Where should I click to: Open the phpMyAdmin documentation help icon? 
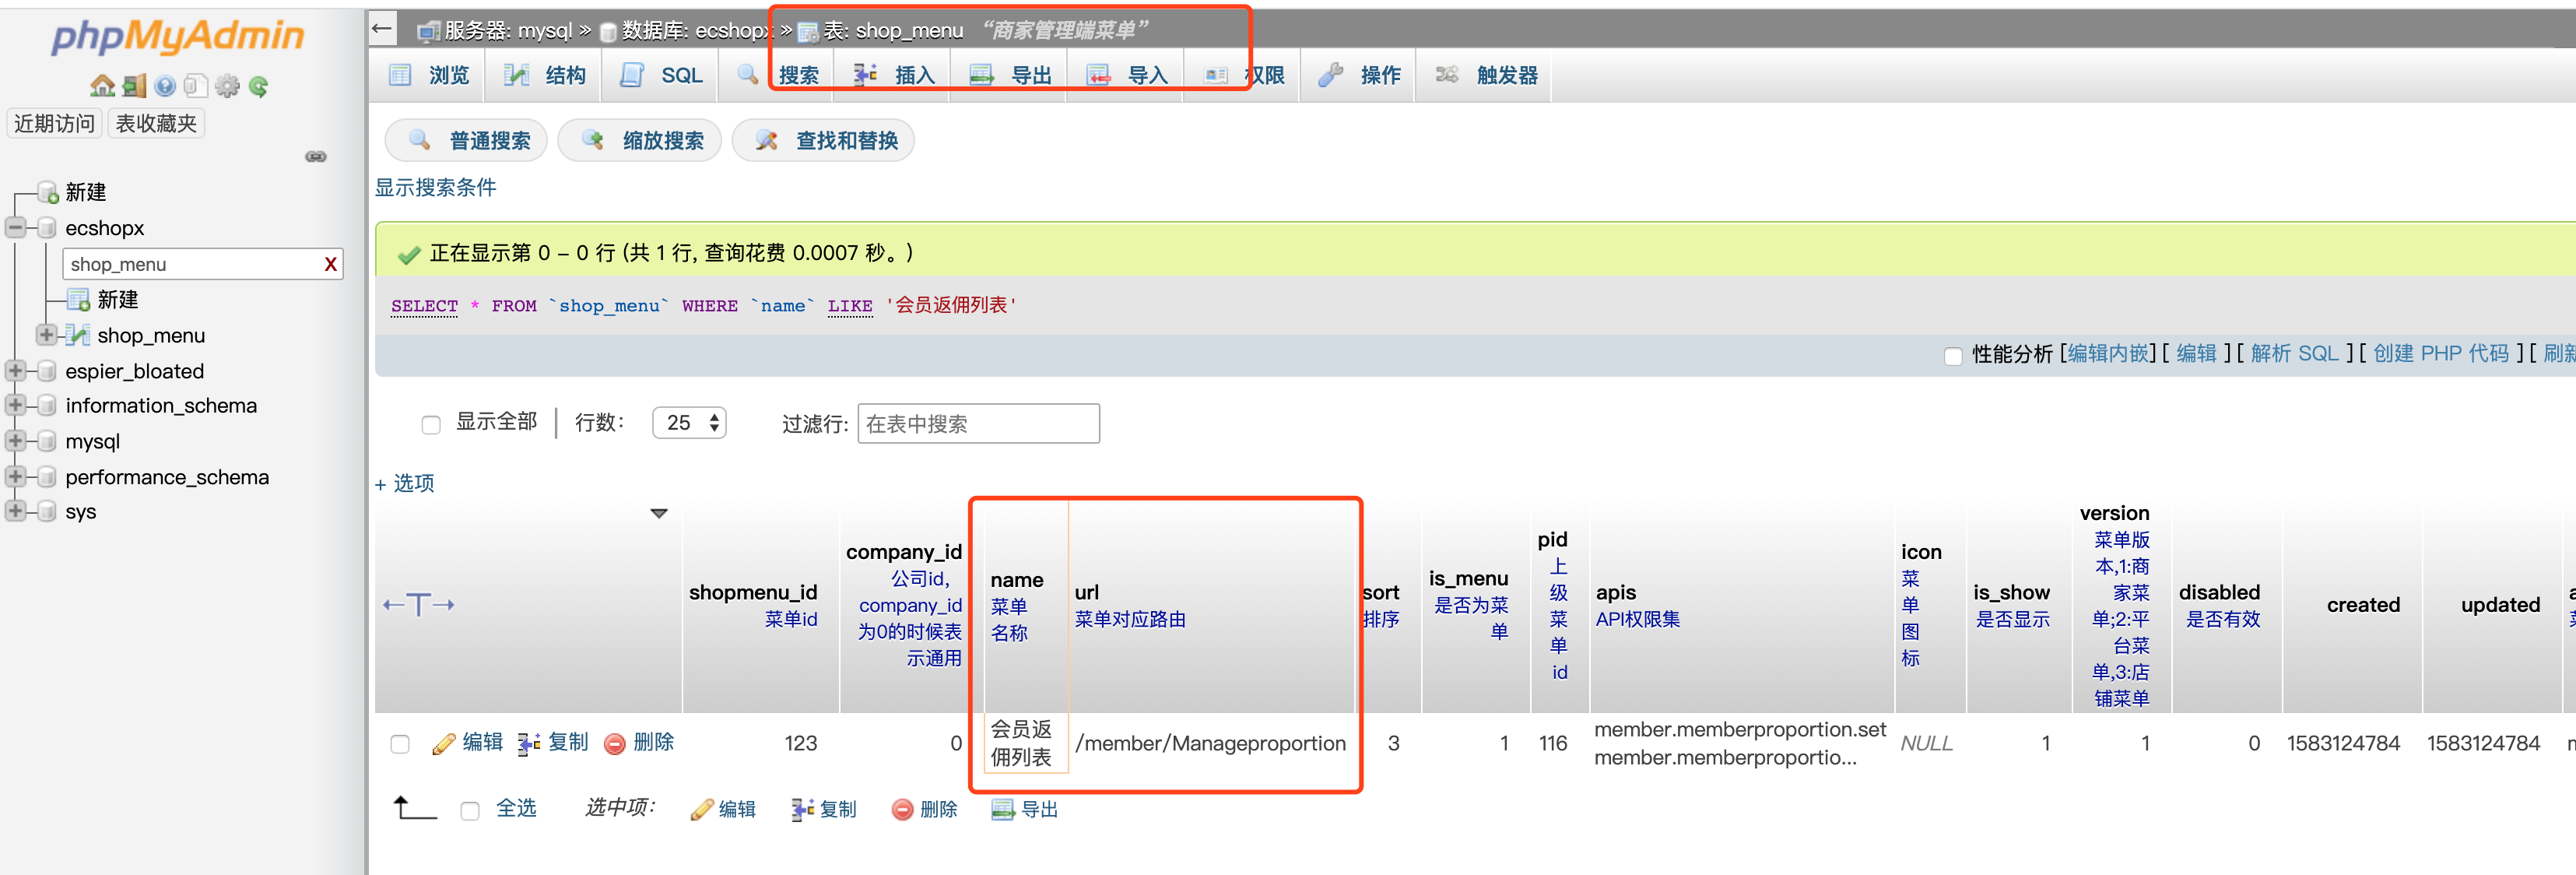[x=165, y=87]
